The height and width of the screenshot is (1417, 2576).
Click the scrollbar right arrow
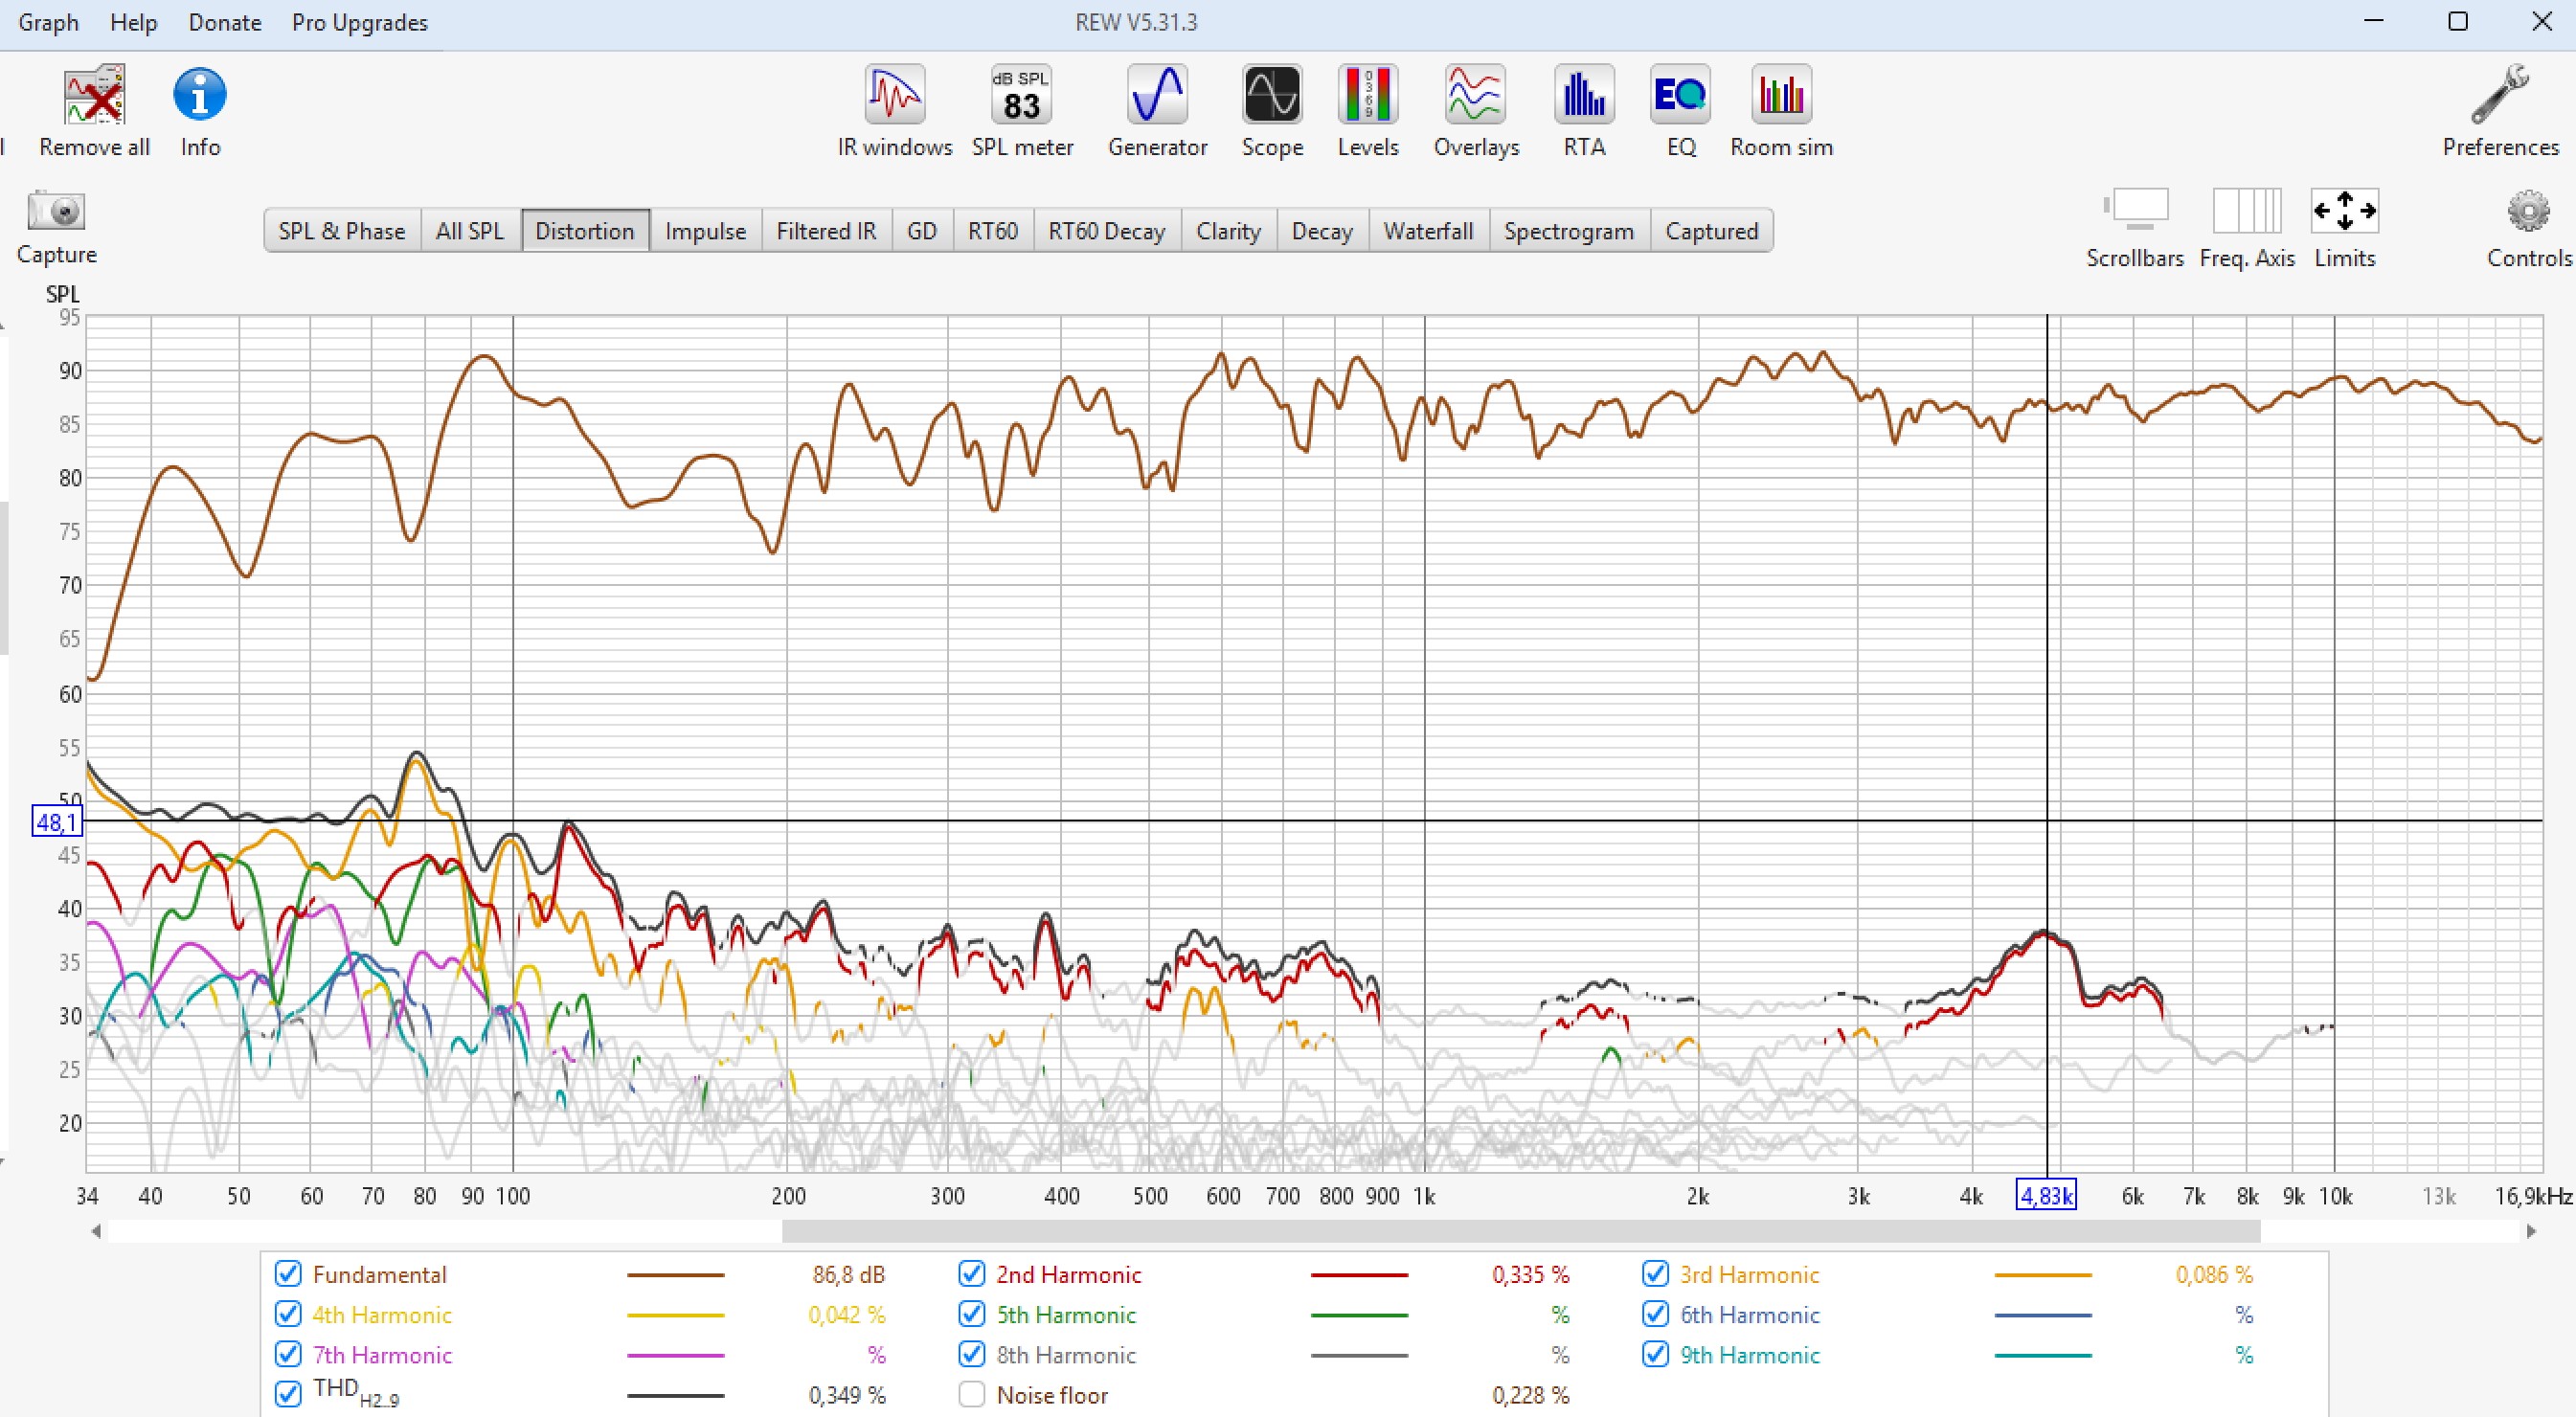click(x=2531, y=1231)
